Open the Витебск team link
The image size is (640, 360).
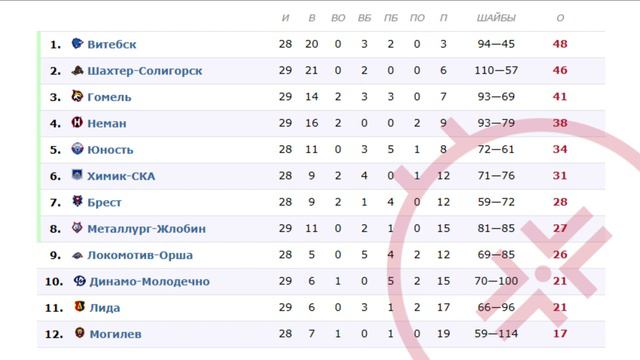pyautogui.click(x=112, y=44)
